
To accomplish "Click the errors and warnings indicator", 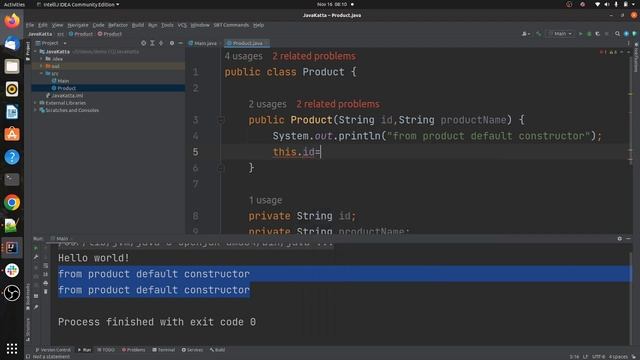I will click(x=609, y=52).
